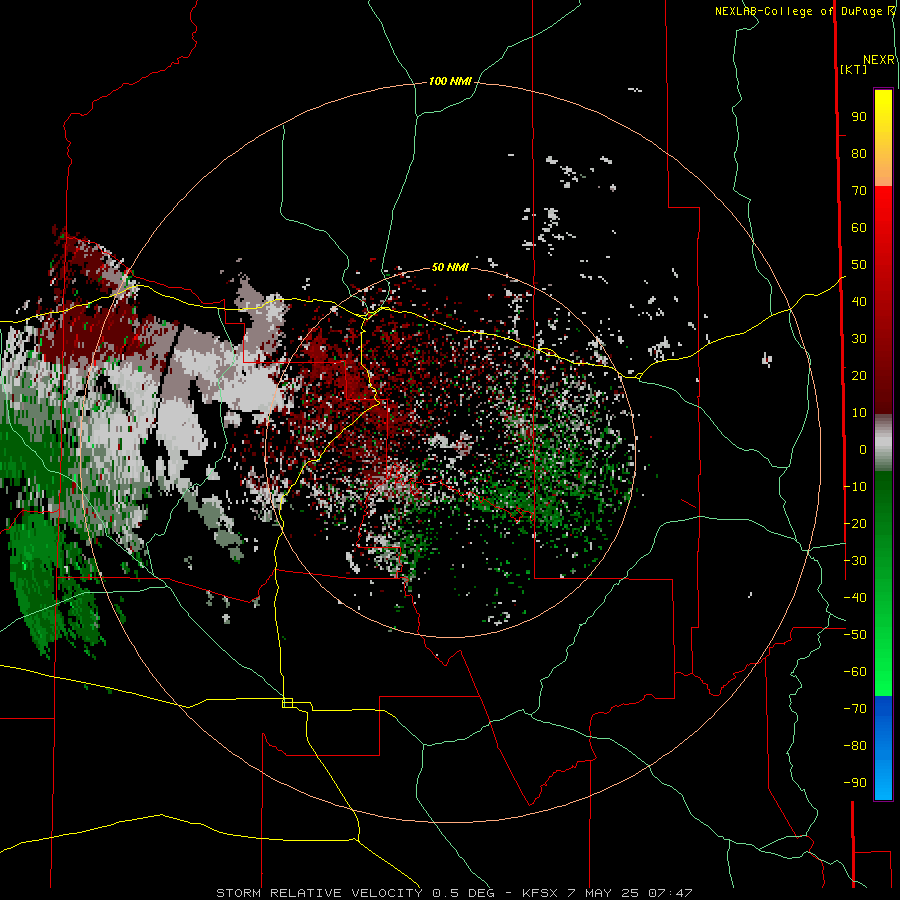This screenshot has height=900, width=900.
Task: Click the positive "90" scale label
Action: (859, 117)
